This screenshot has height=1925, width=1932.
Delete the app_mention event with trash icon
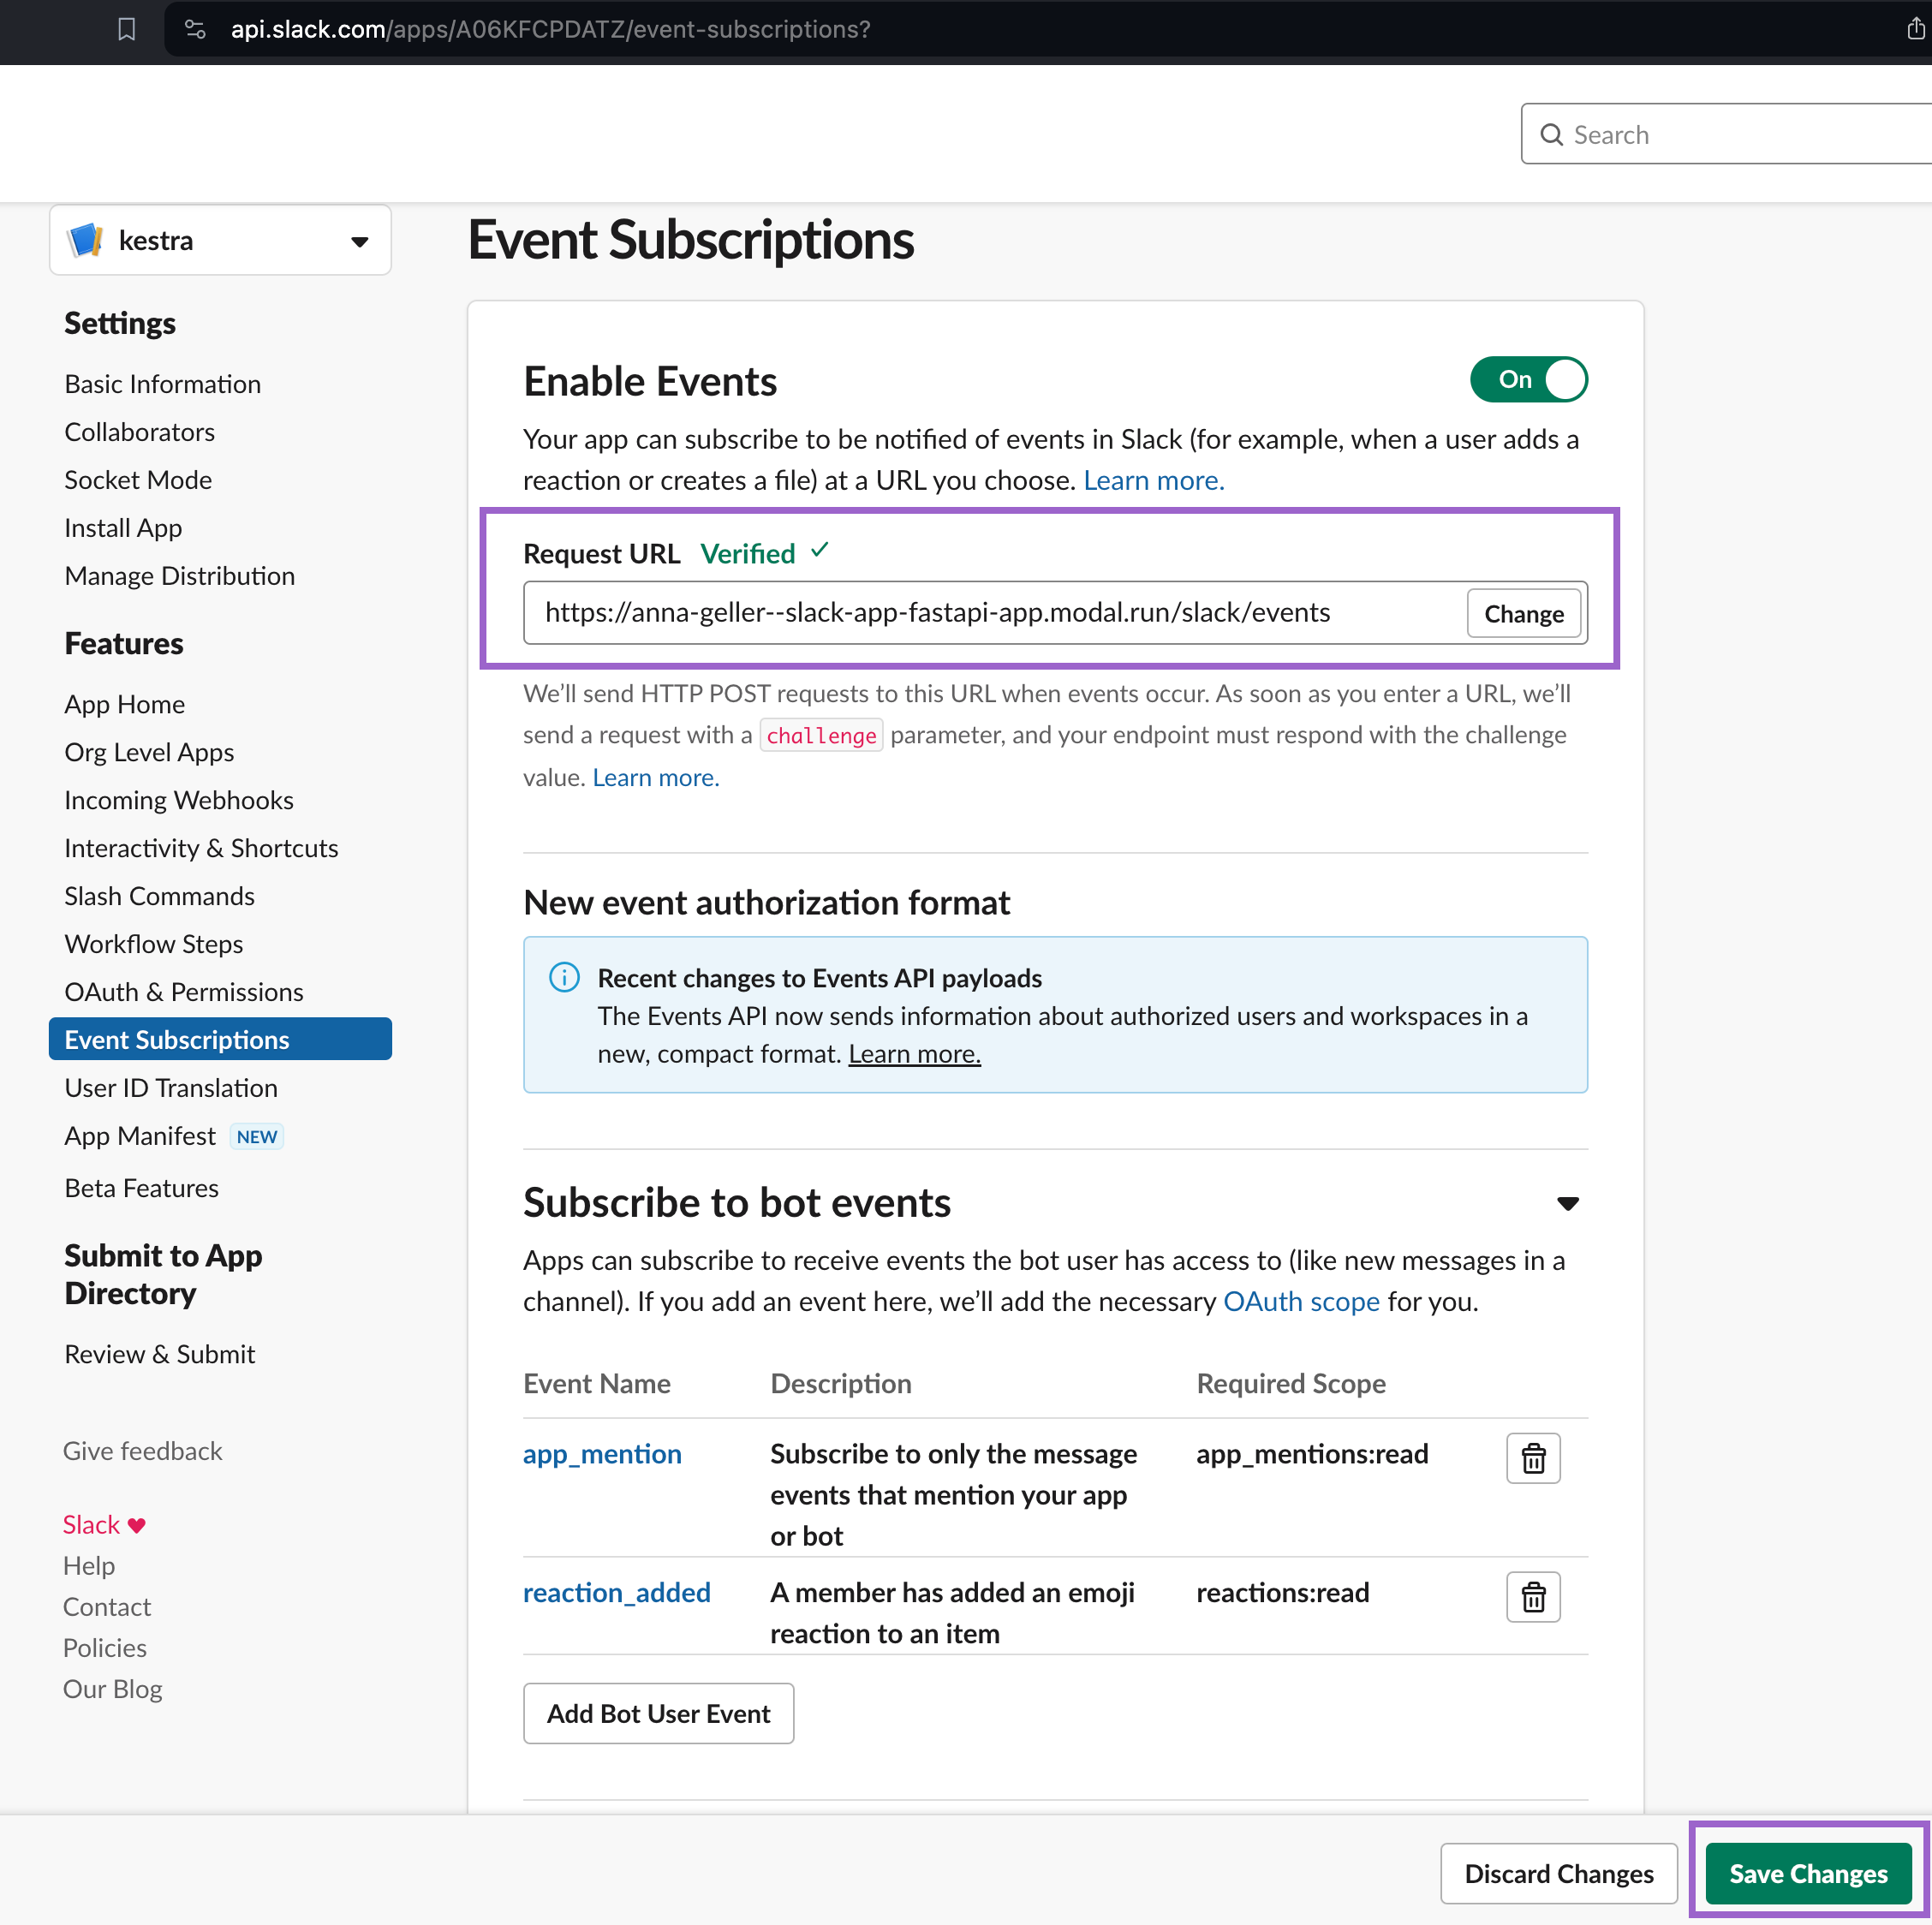click(x=1532, y=1458)
